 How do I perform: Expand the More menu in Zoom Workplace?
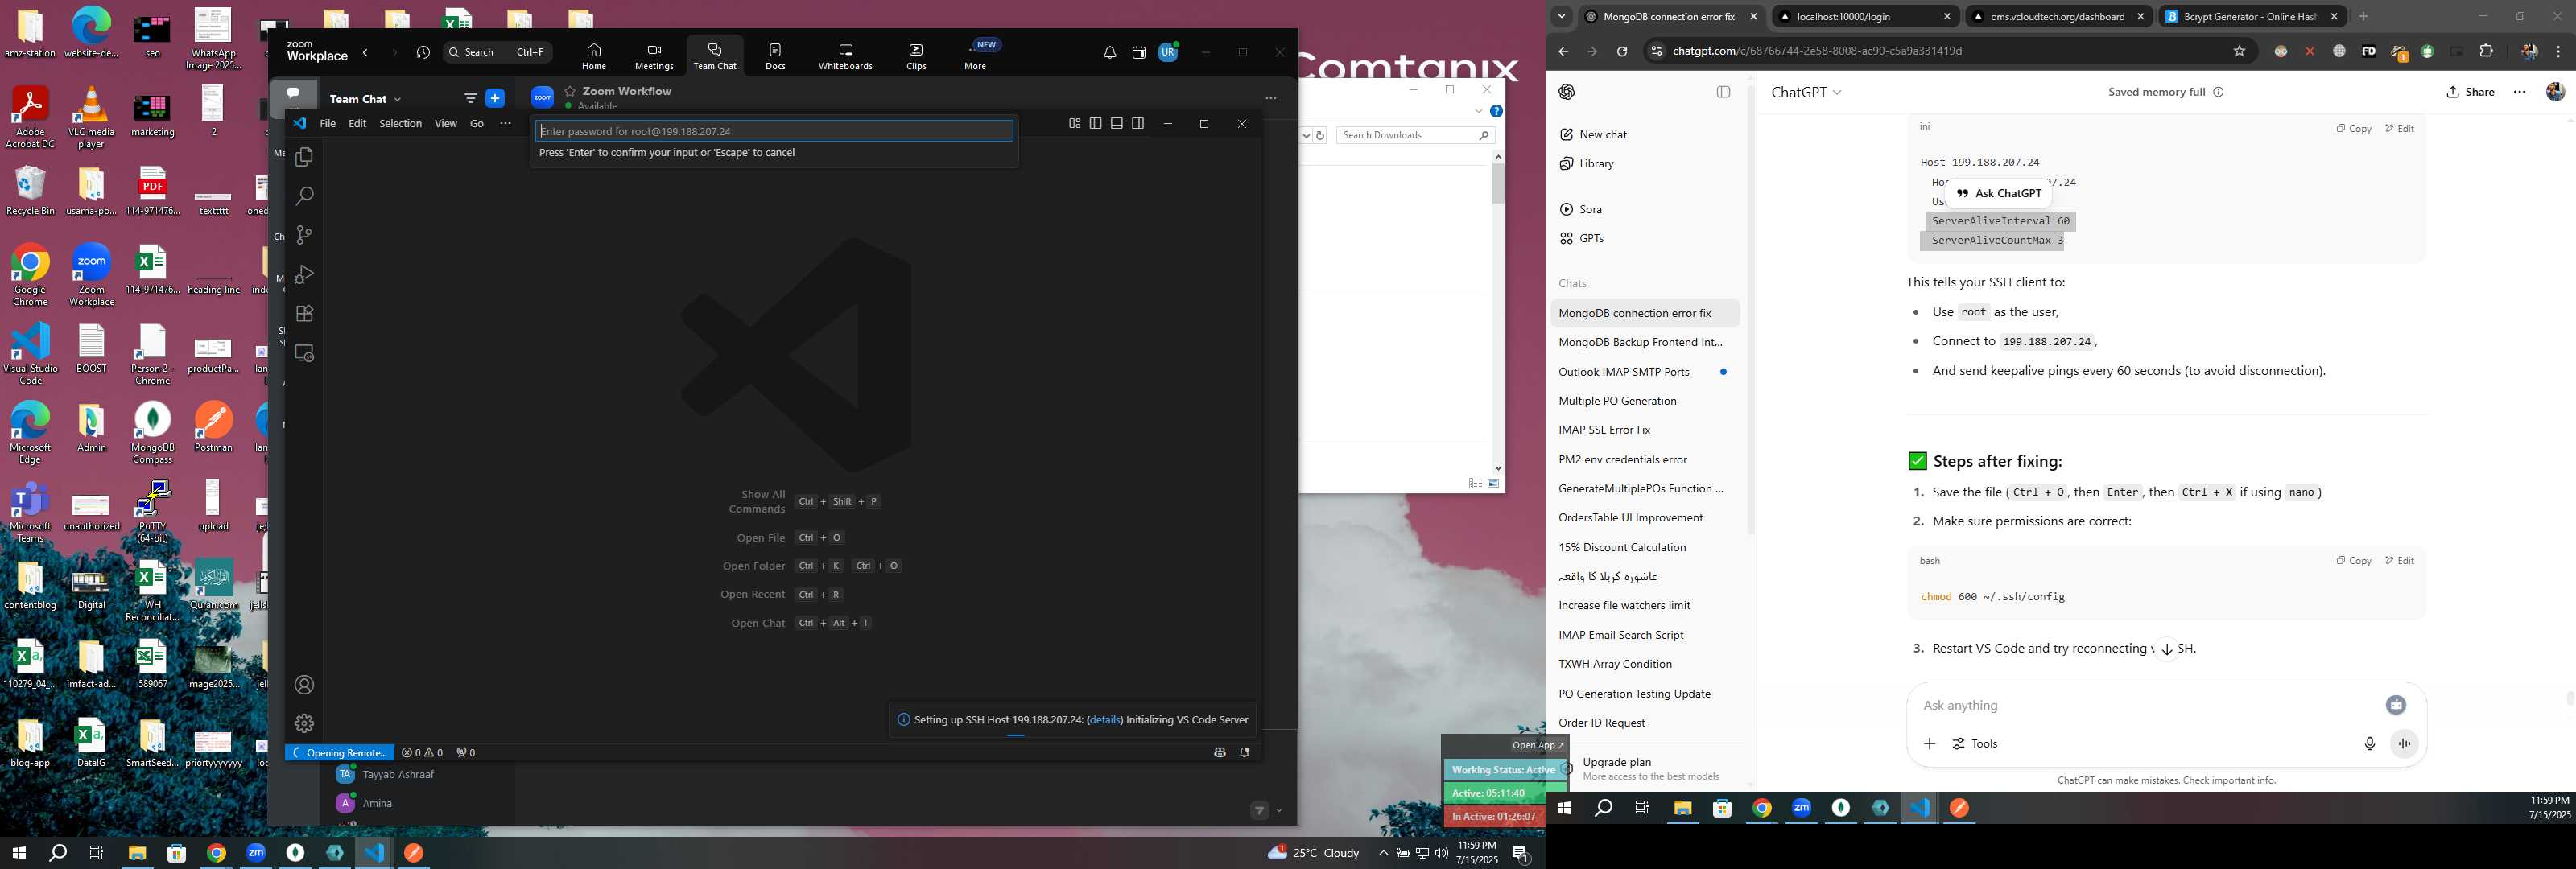pos(975,56)
